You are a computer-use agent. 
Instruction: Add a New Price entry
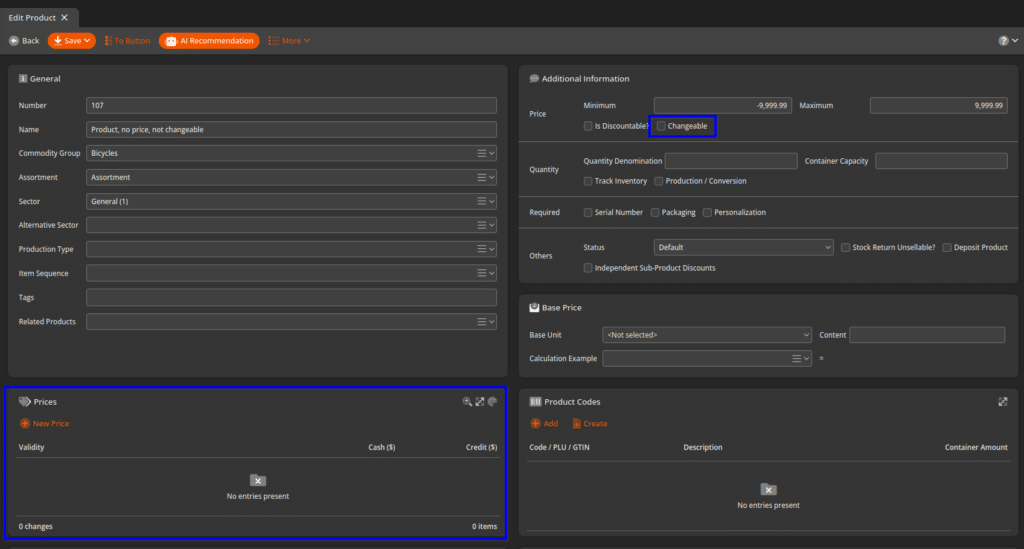44,424
